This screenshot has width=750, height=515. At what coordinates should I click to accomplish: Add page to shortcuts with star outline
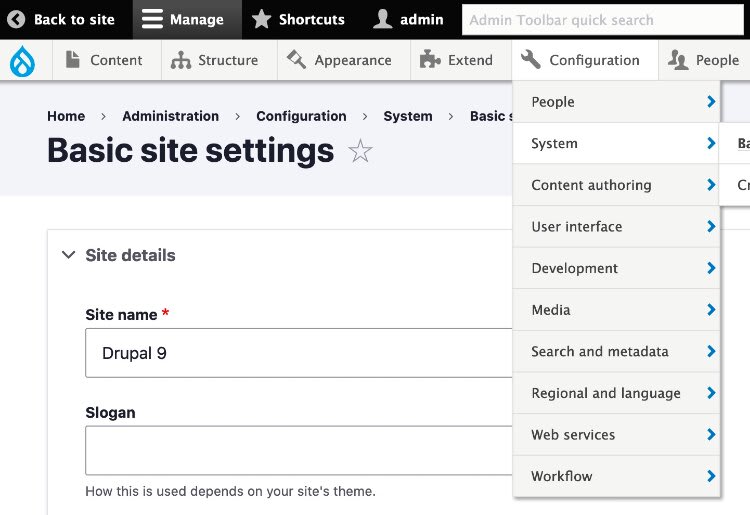(360, 151)
